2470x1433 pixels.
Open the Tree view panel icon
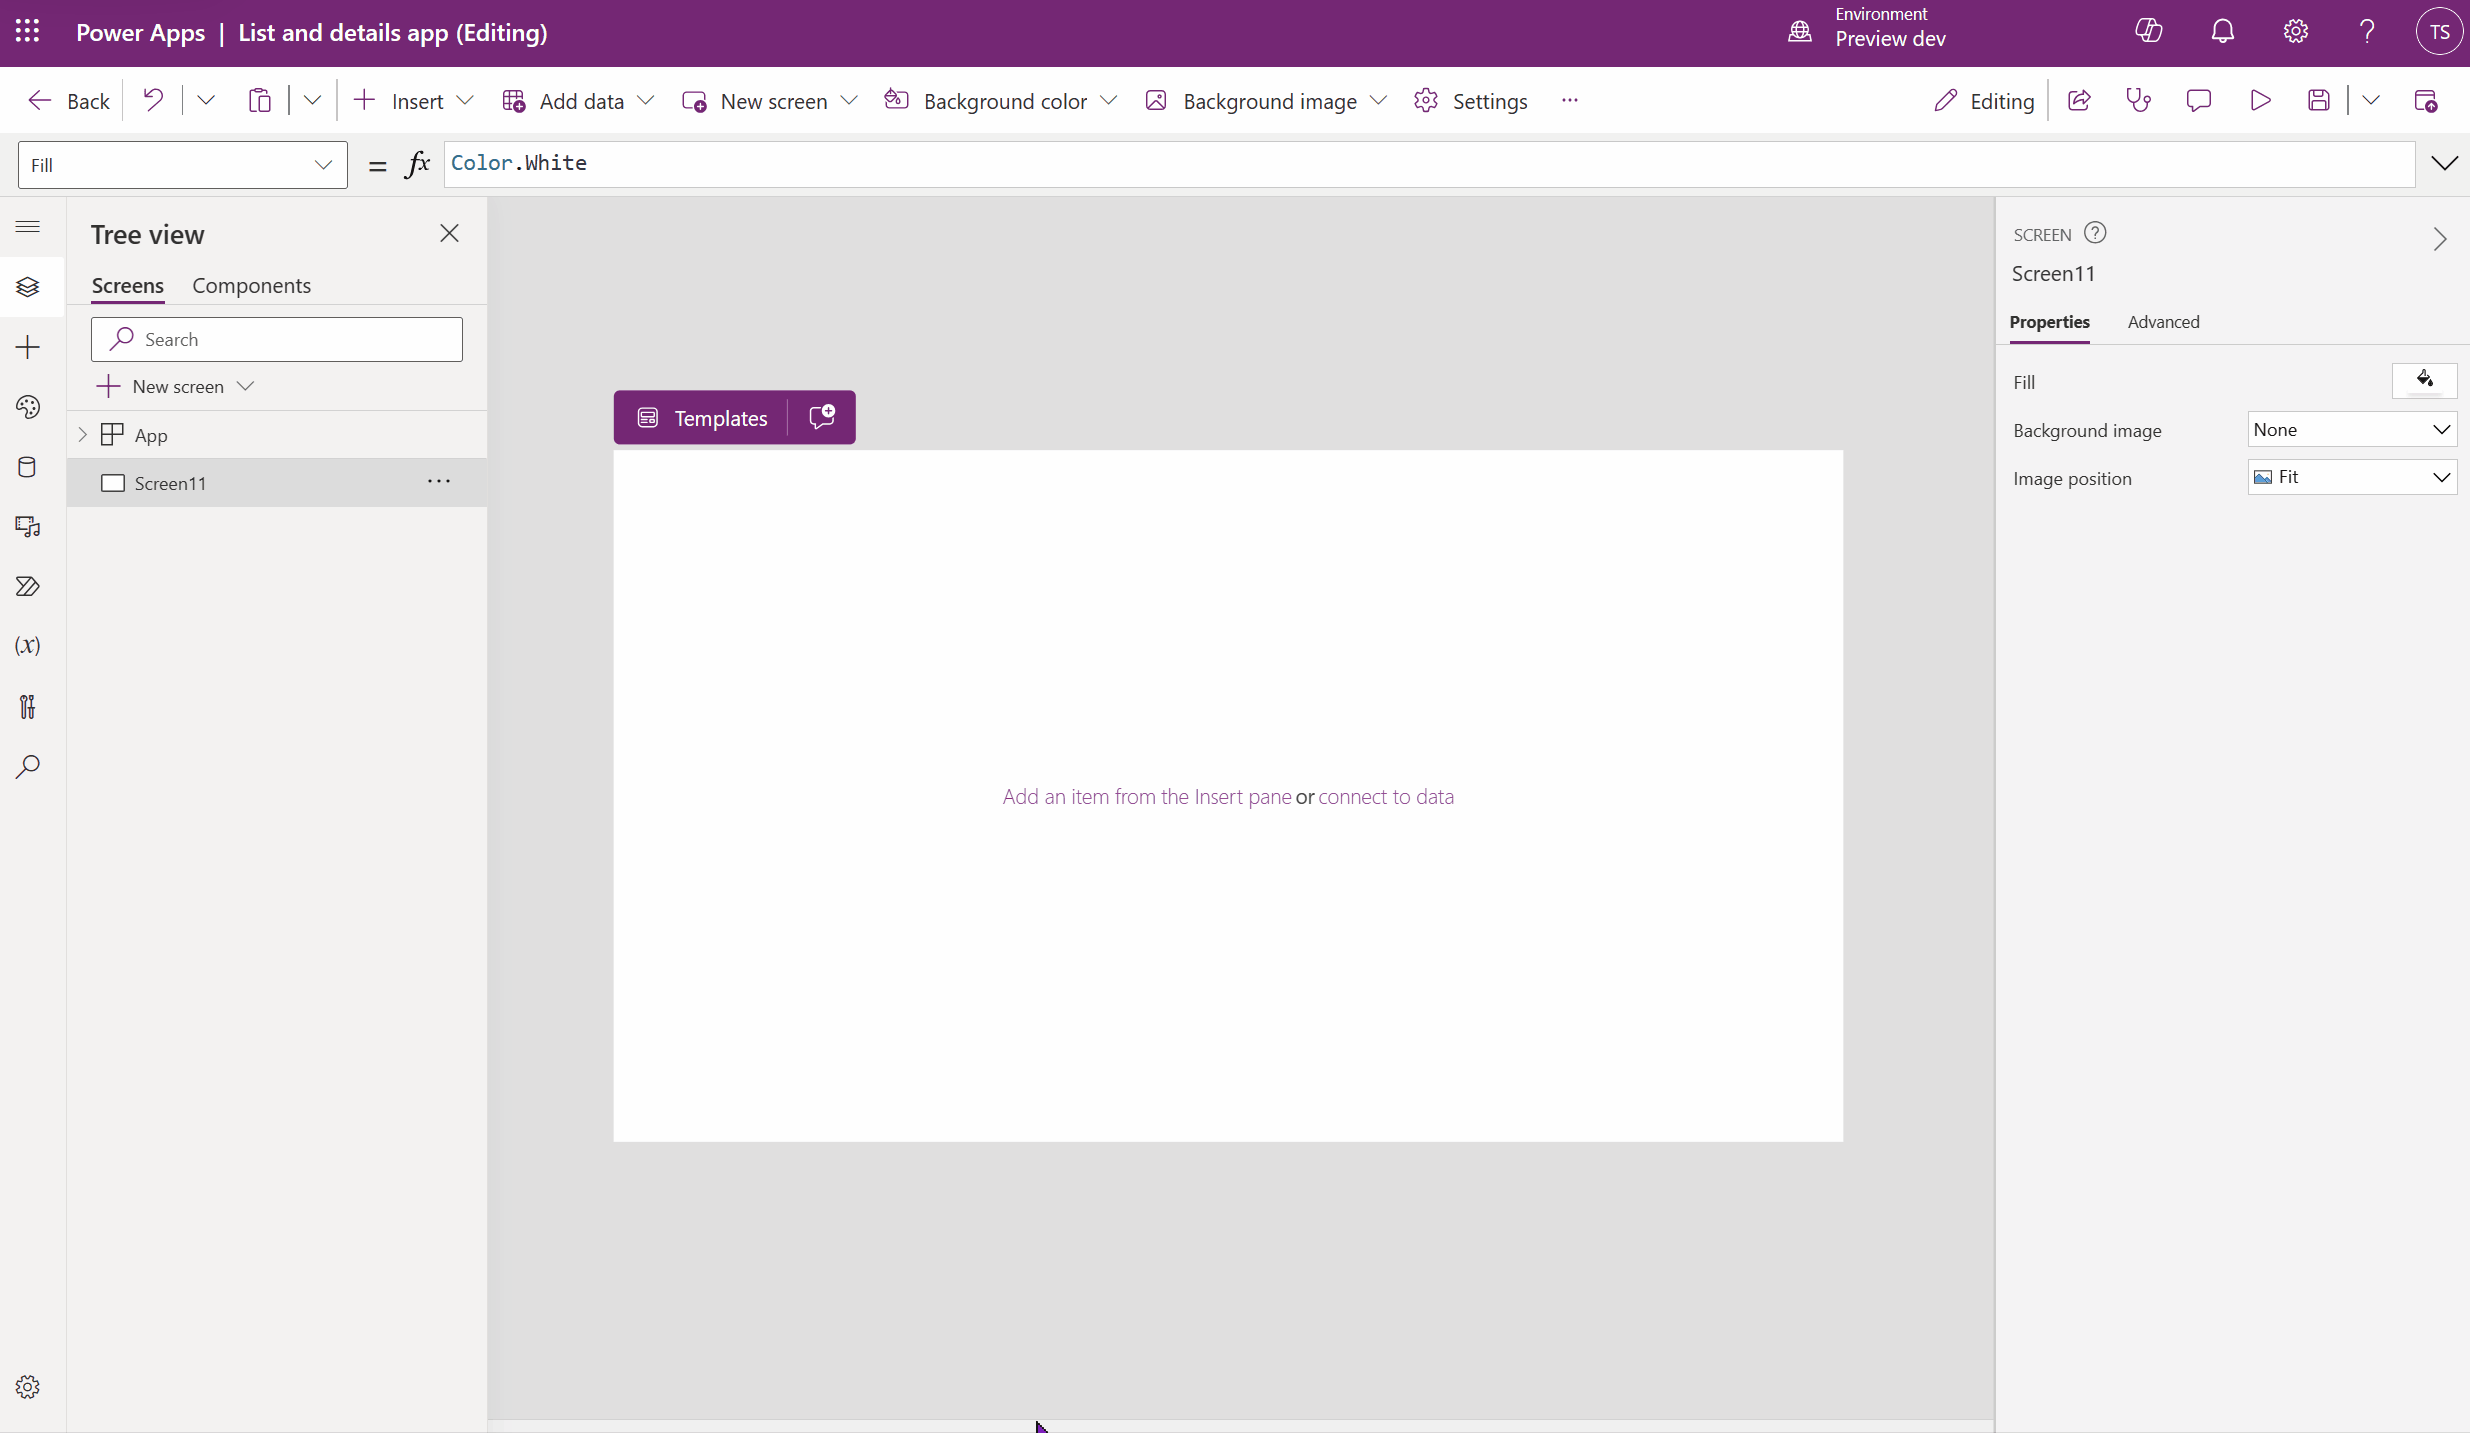coord(27,287)
